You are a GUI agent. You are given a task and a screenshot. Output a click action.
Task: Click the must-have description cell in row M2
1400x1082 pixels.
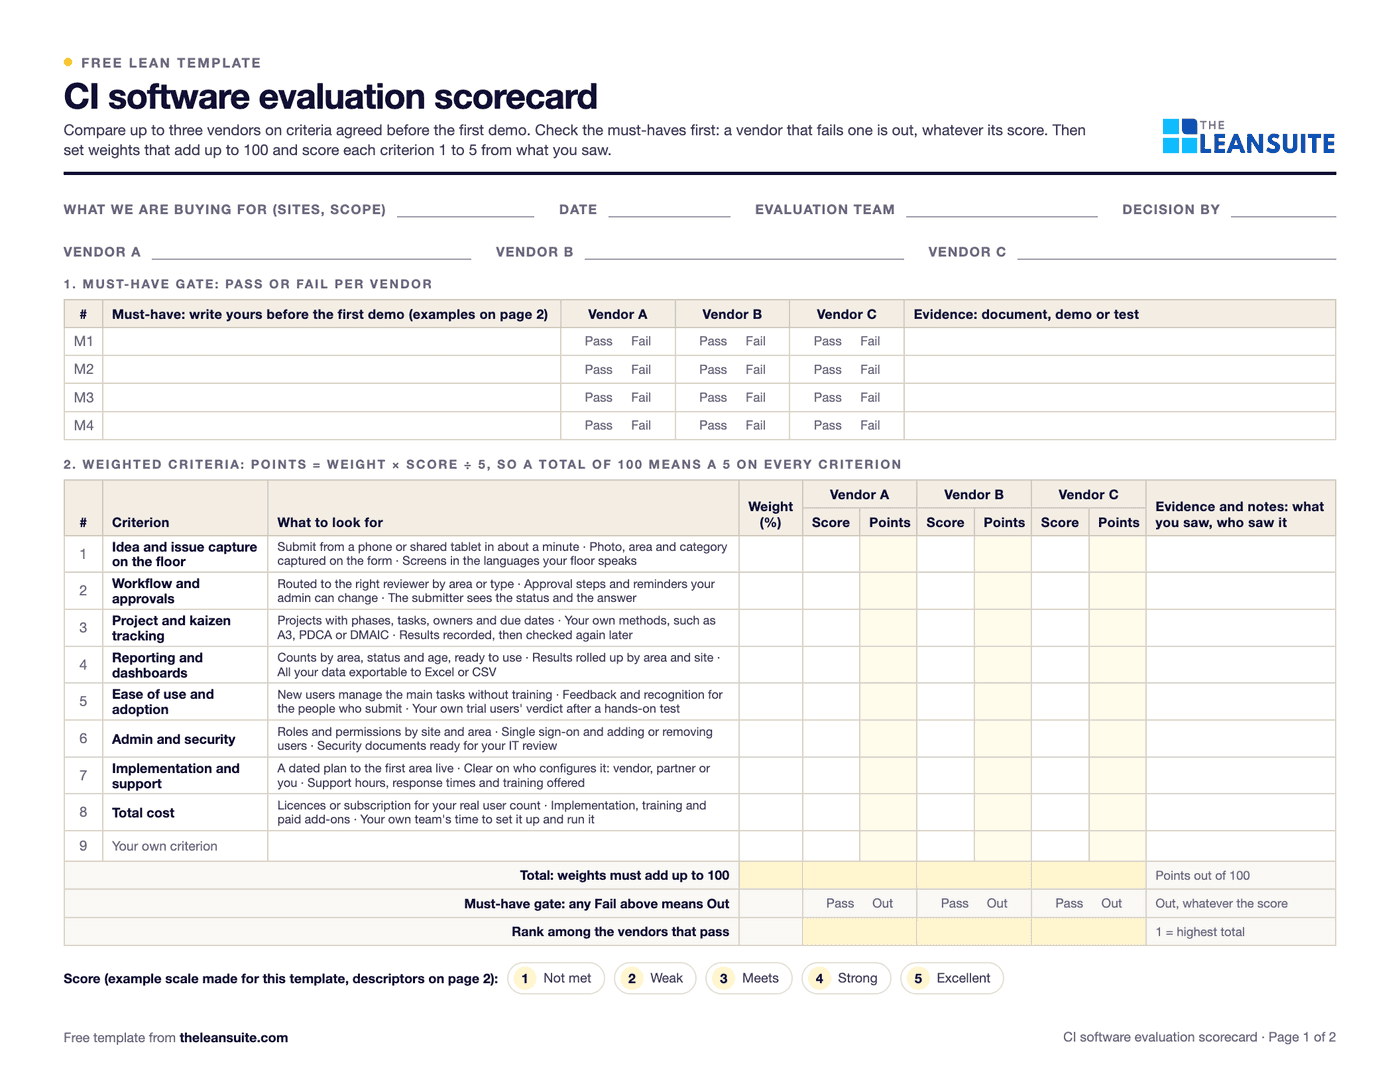tap(332, 370)
